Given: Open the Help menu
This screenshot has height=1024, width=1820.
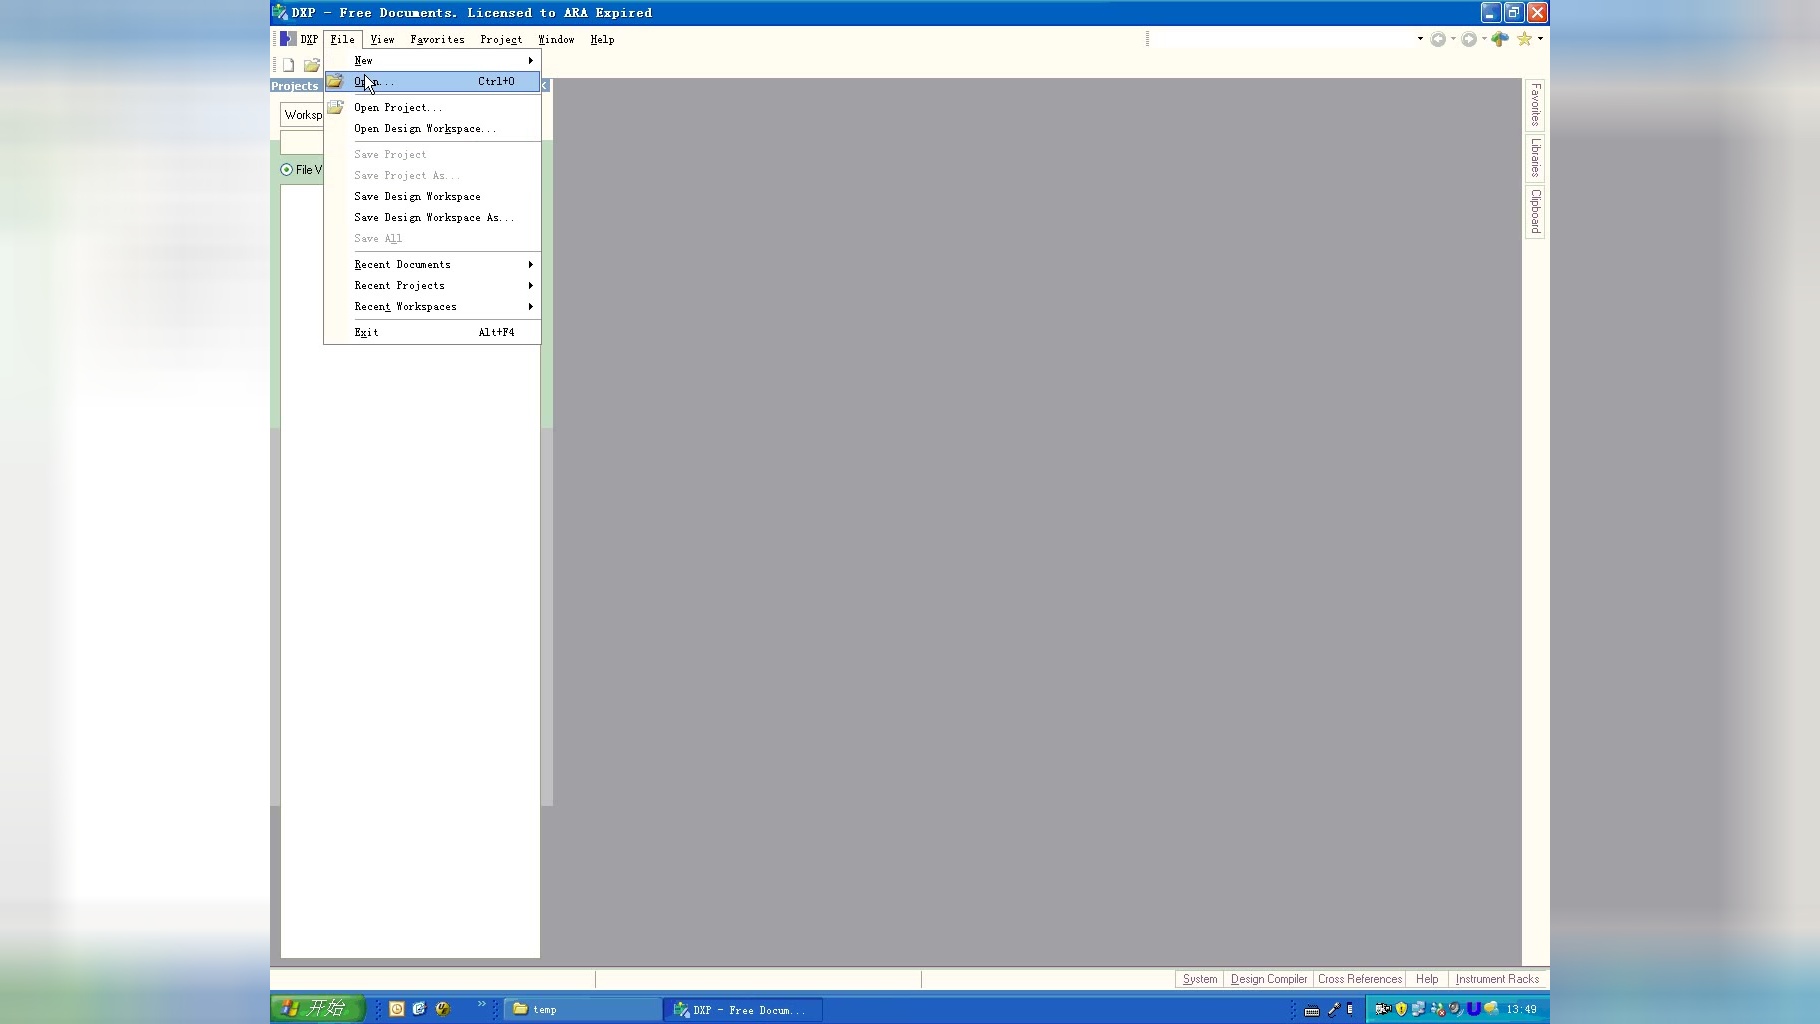Looking at the screenshot, I should [602, 40].
